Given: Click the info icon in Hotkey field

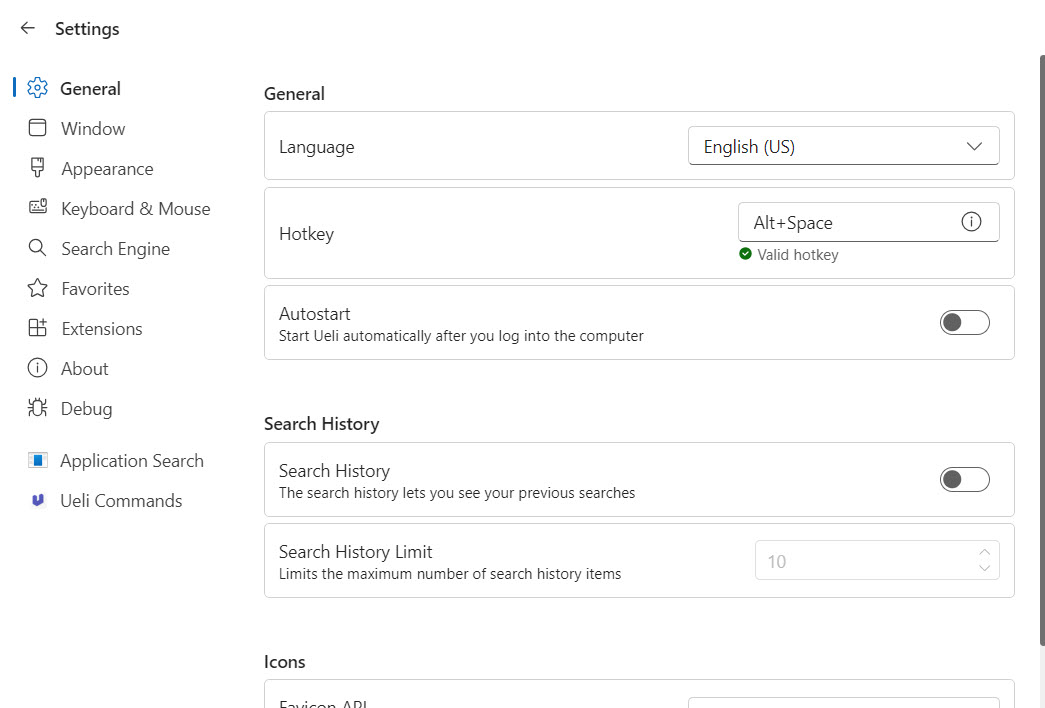Looking at the screenshot, I should (x=971, y=222).
